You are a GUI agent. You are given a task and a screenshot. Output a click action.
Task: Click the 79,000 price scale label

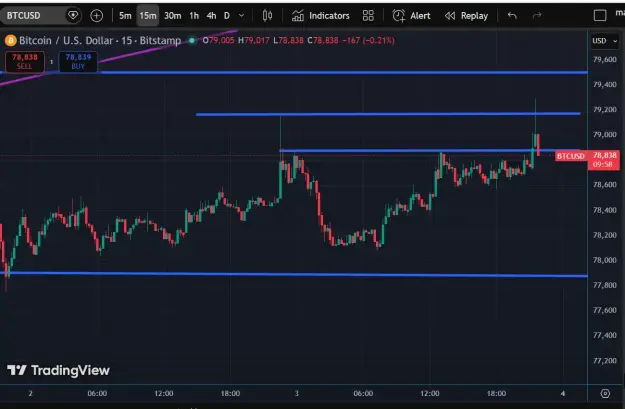pyautogui.click(x=605, y=135)
